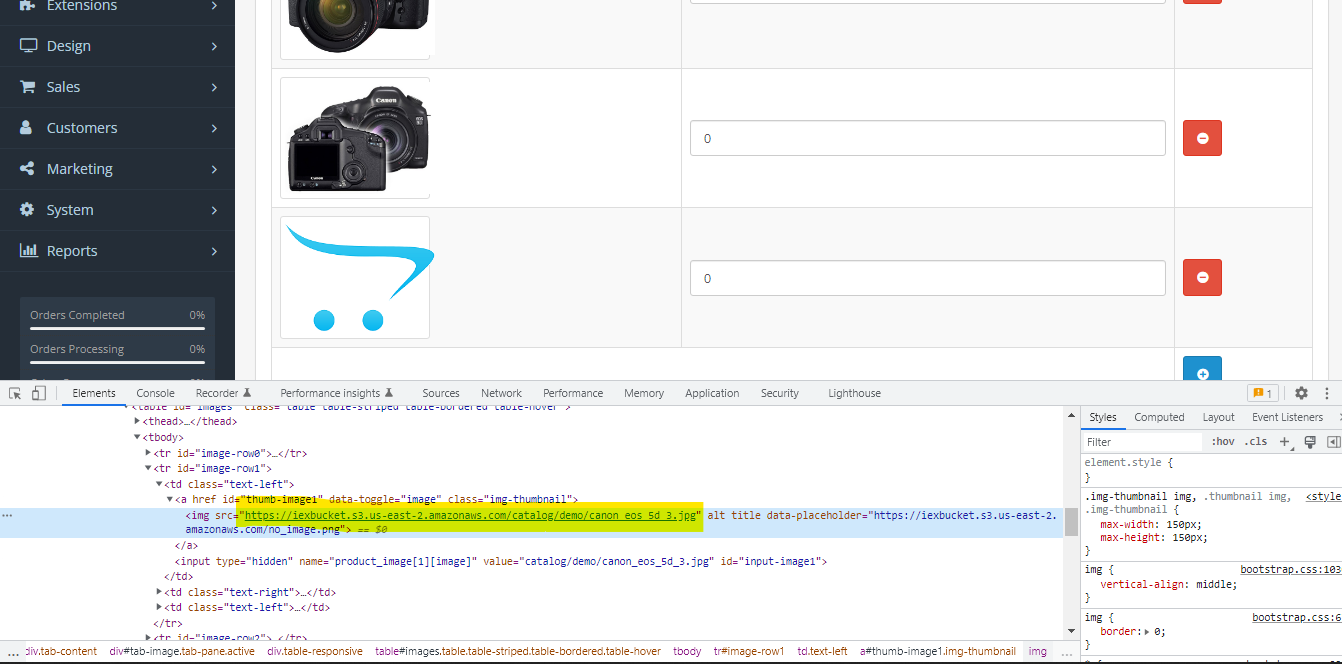Image resolution: width=1342 pixels, height=664 pixels.
Task: Expand the Customers sidebar menu
Action: click(x=214, y=128)
